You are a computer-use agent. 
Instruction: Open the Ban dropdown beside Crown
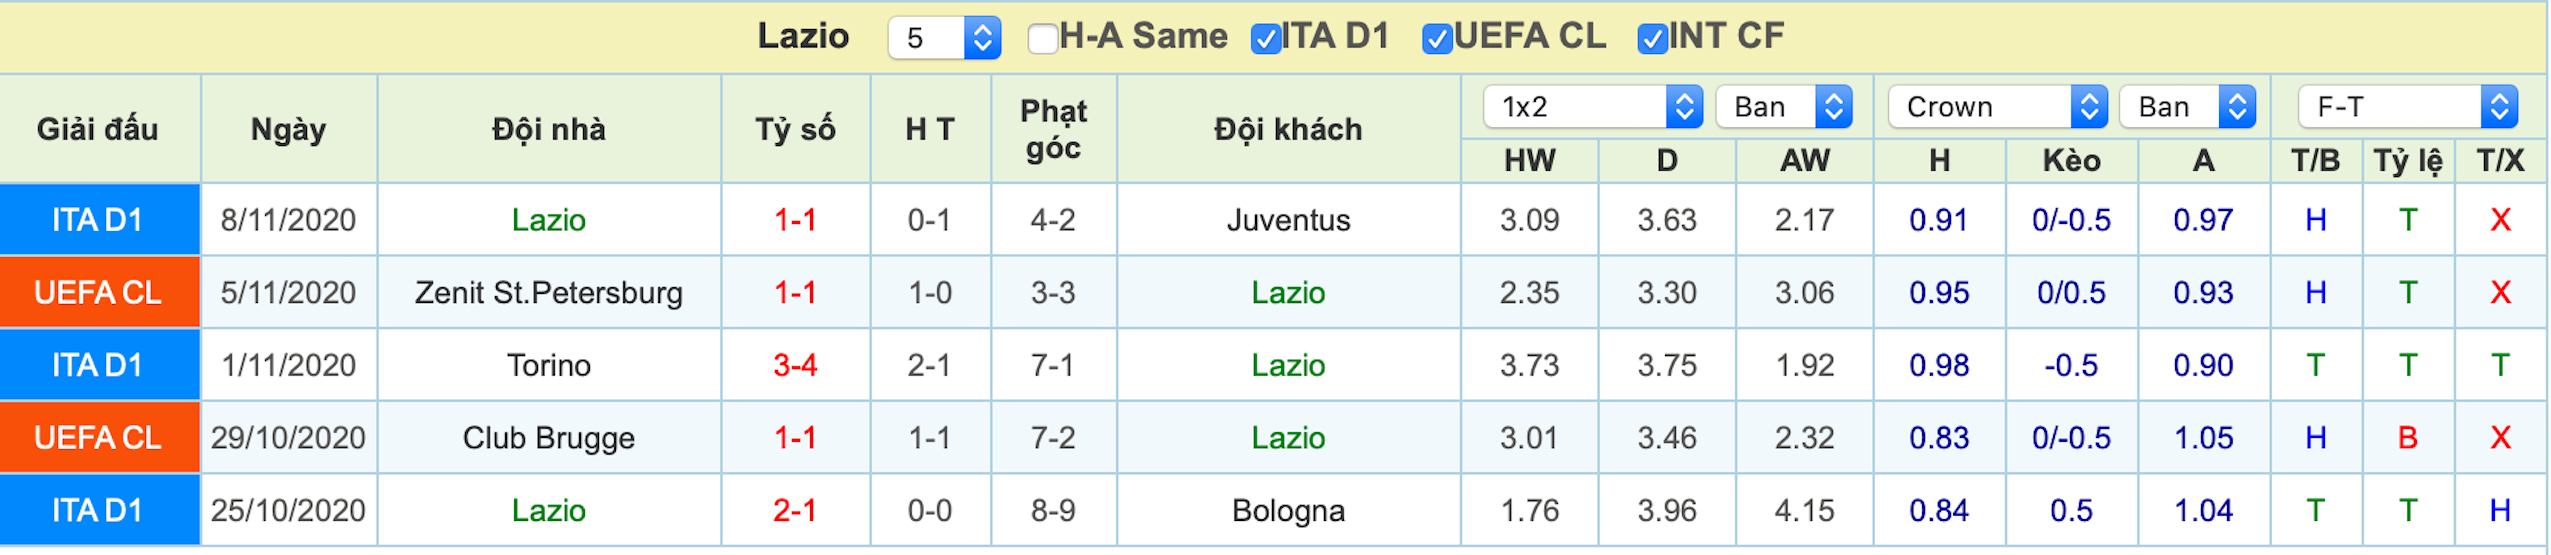pyautogui.click(x=2188, y=107)
